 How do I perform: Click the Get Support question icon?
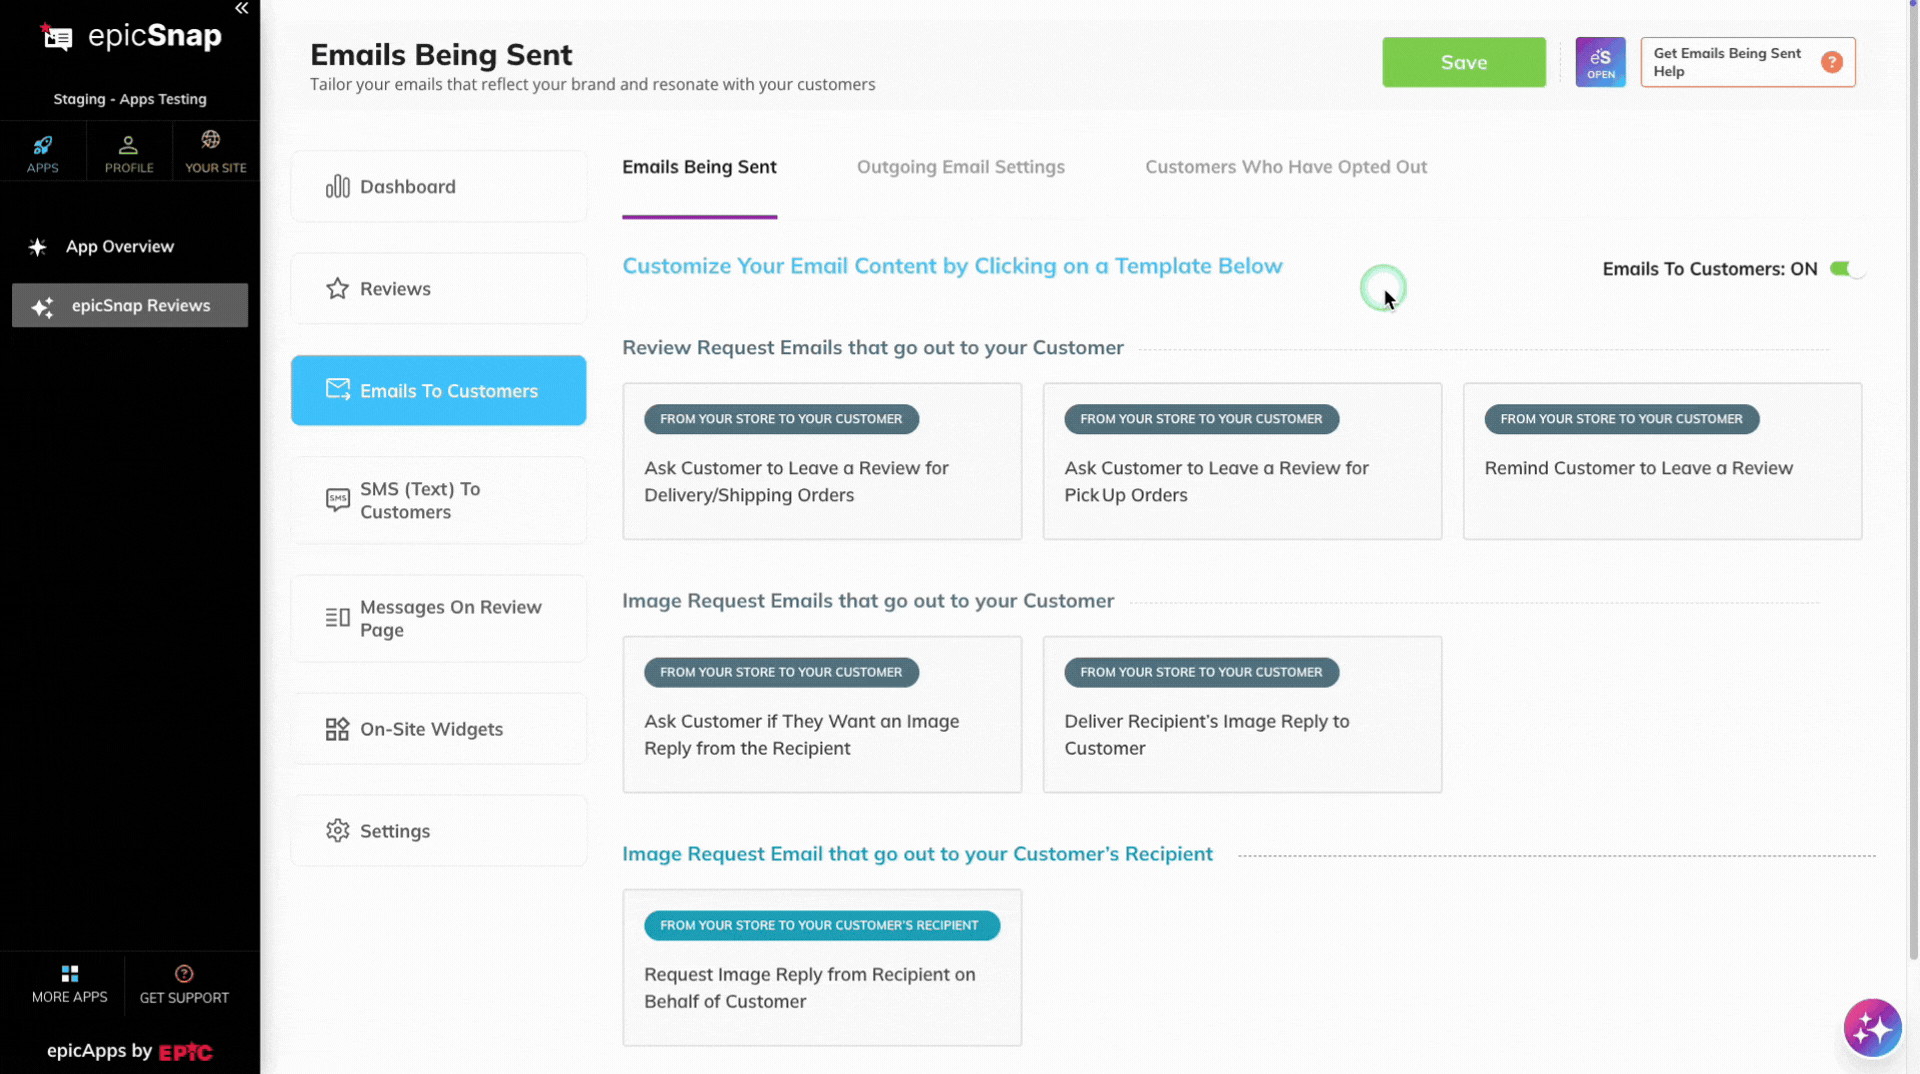pyautogui.click(x=184, y=974)
